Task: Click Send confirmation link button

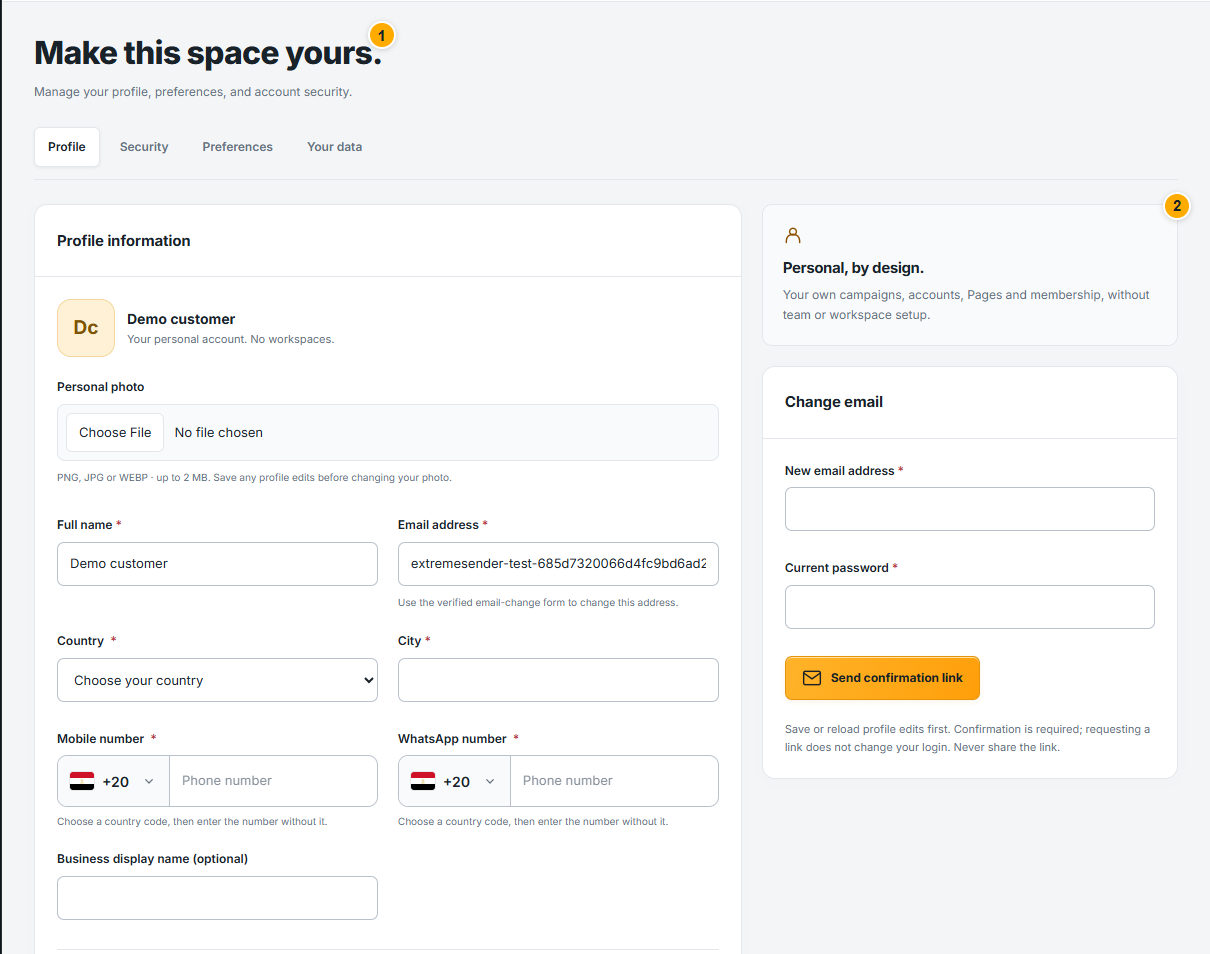Action: click(x=882, y=678)
